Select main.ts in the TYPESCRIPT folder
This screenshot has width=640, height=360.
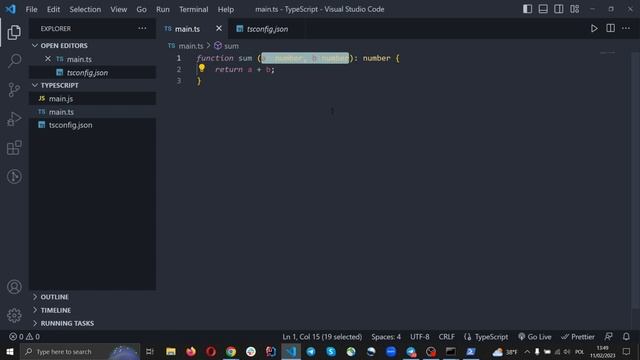pyautogui.click(x=92, y=112)
